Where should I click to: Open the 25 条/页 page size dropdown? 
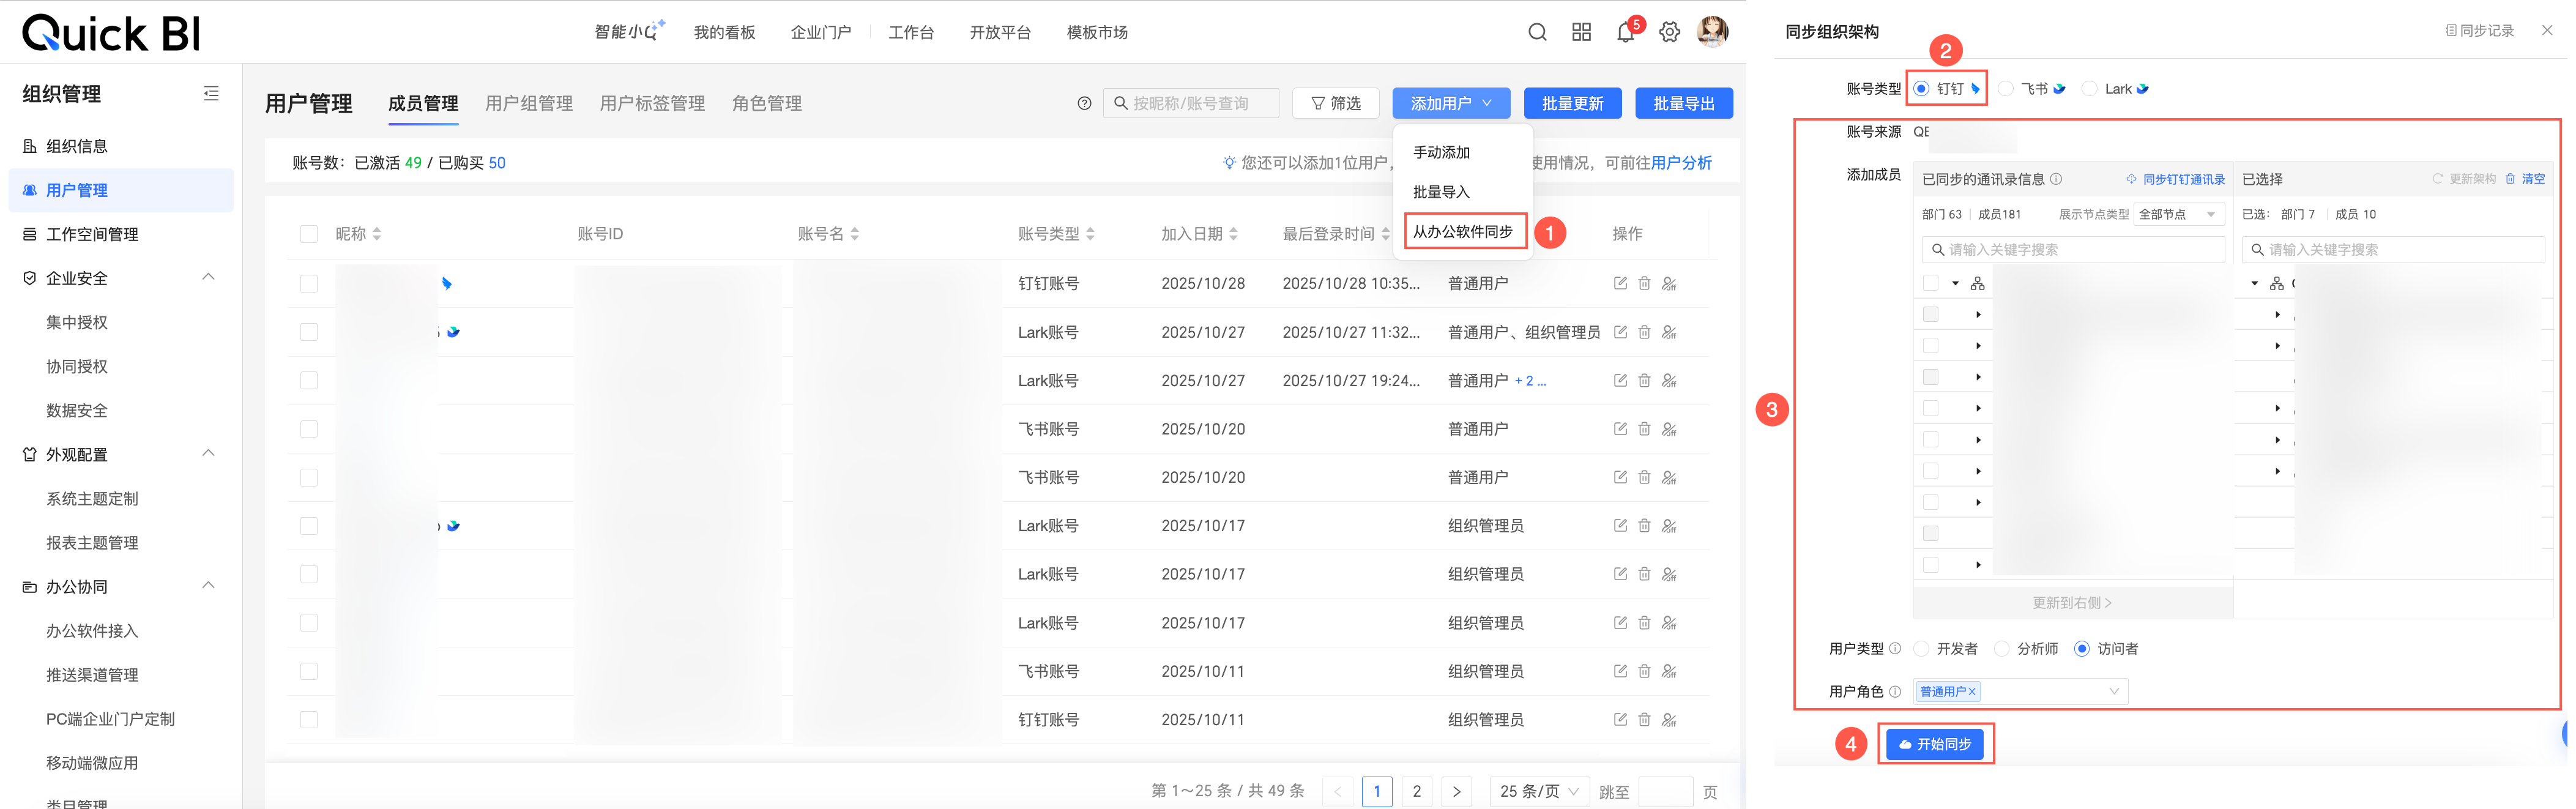tap(1539, 791)
